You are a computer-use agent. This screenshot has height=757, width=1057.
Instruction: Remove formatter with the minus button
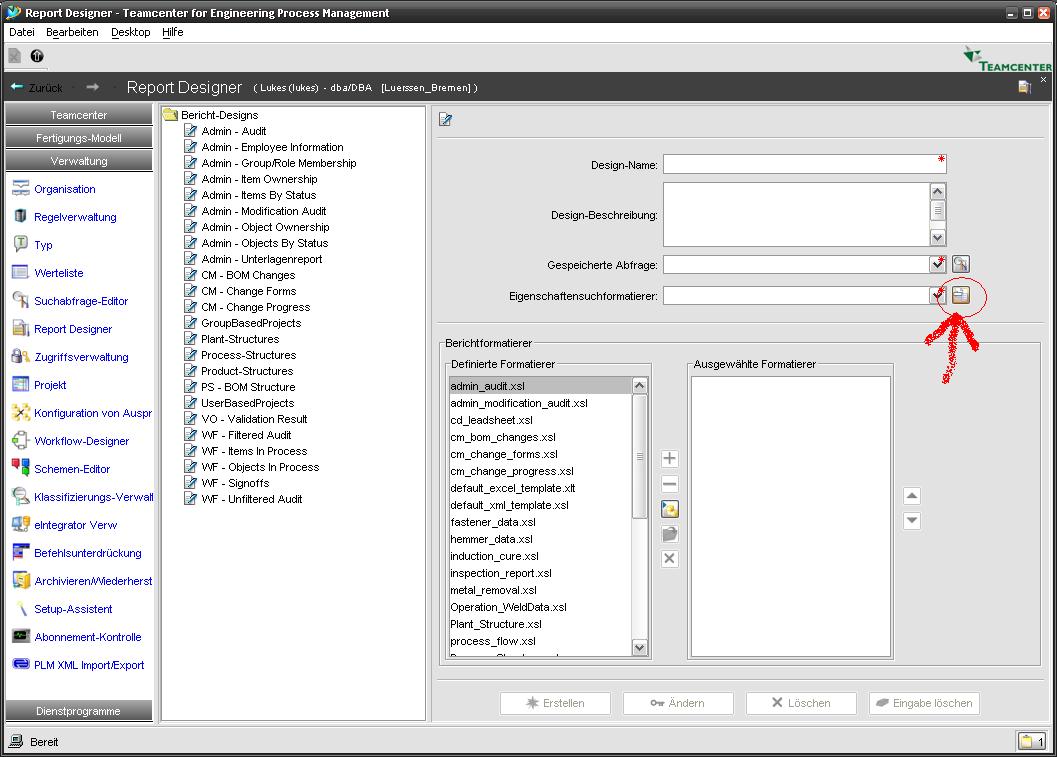(x=669, y=484)
